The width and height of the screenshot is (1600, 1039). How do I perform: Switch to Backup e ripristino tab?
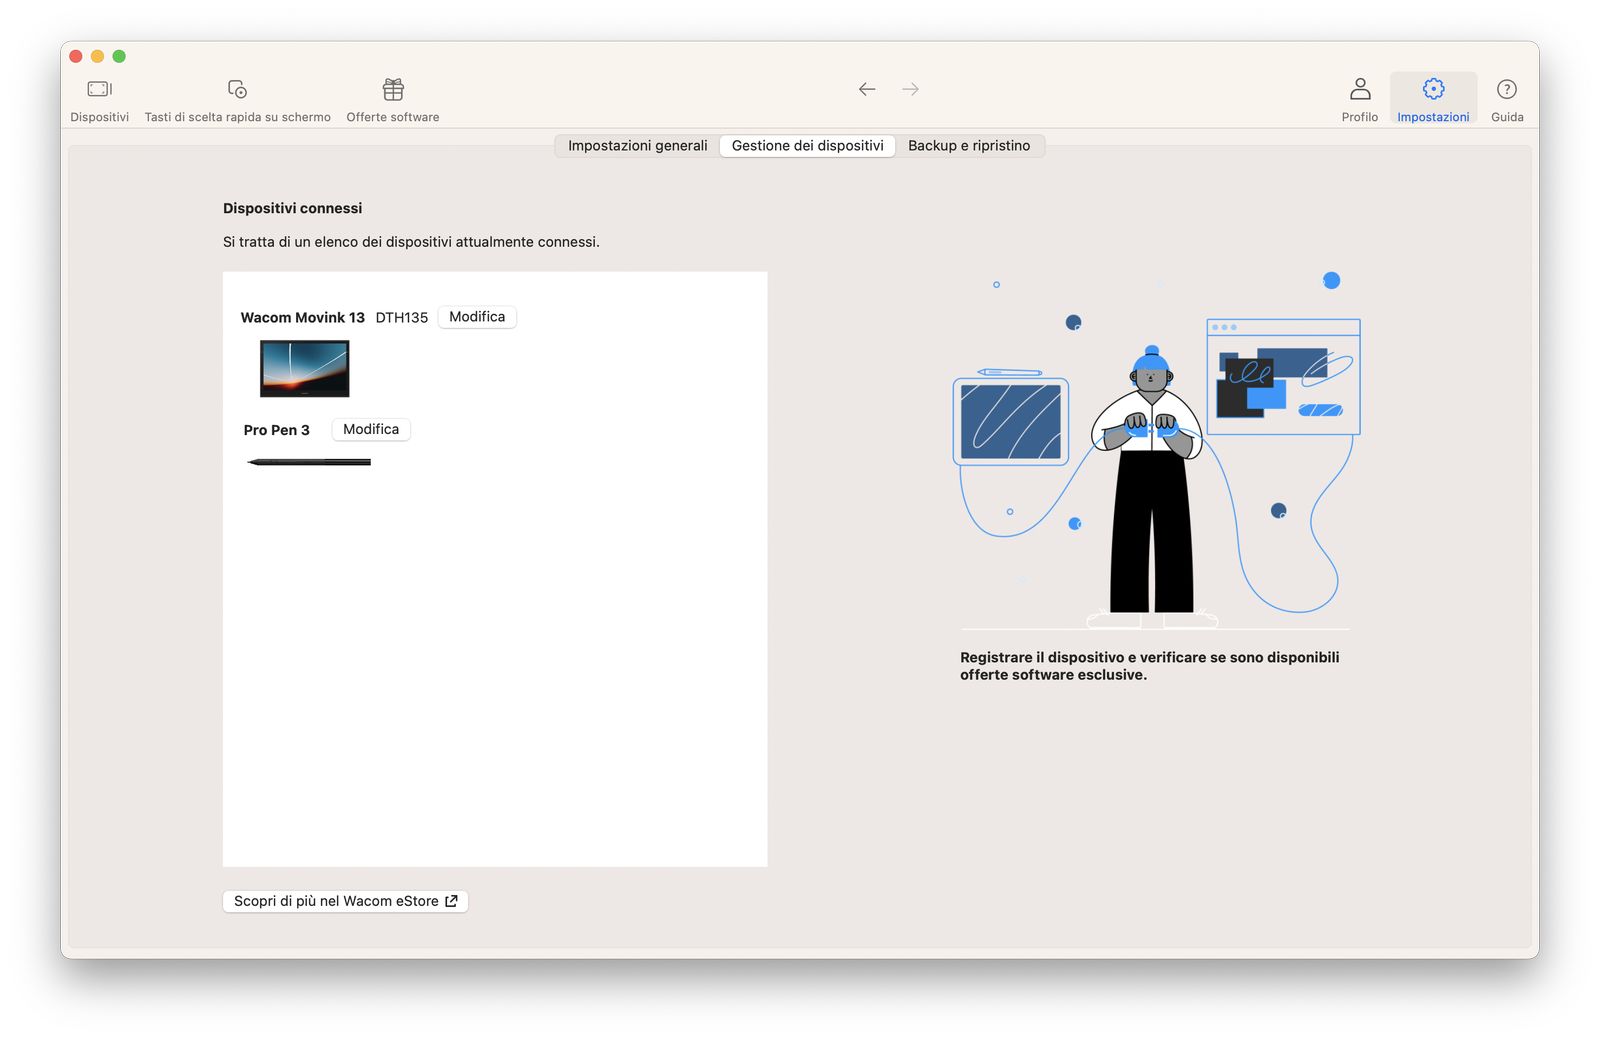click(969, 146)
